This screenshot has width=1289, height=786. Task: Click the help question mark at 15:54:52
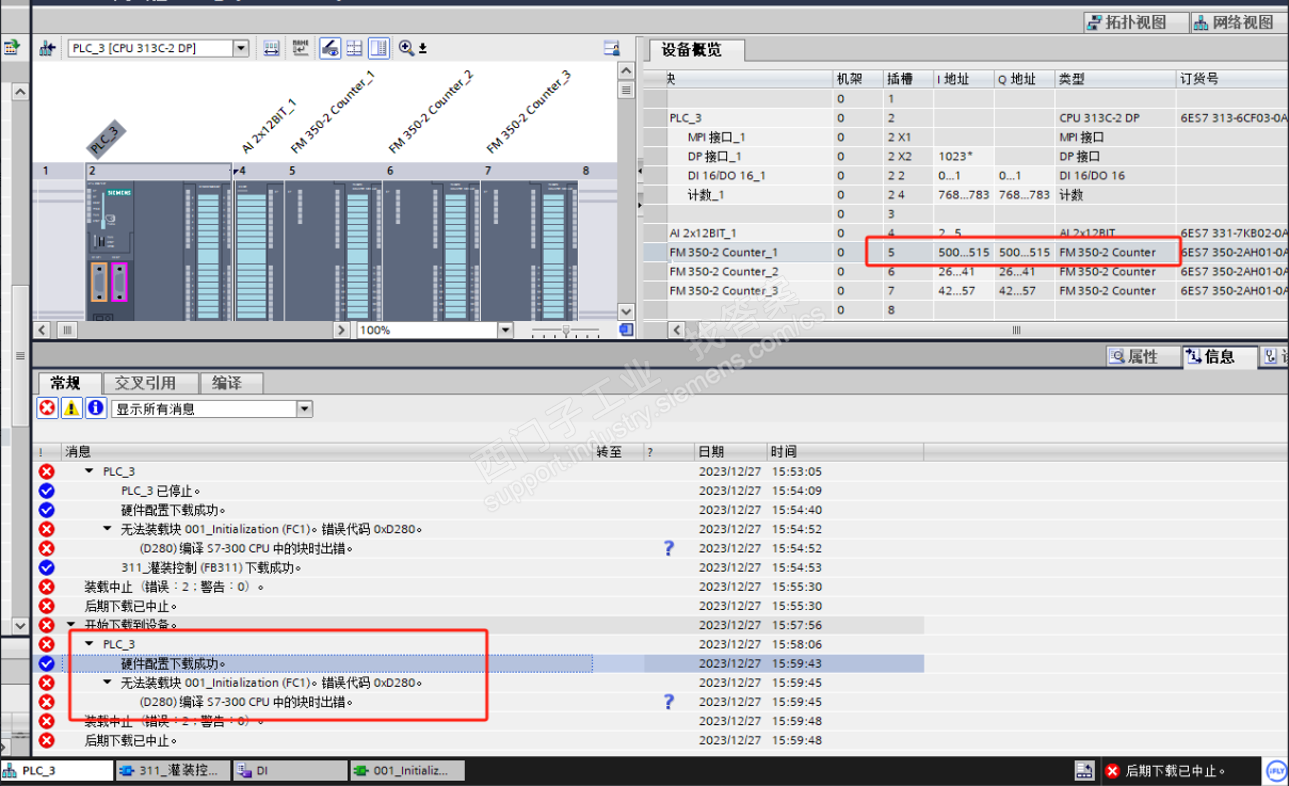(669, 548)
